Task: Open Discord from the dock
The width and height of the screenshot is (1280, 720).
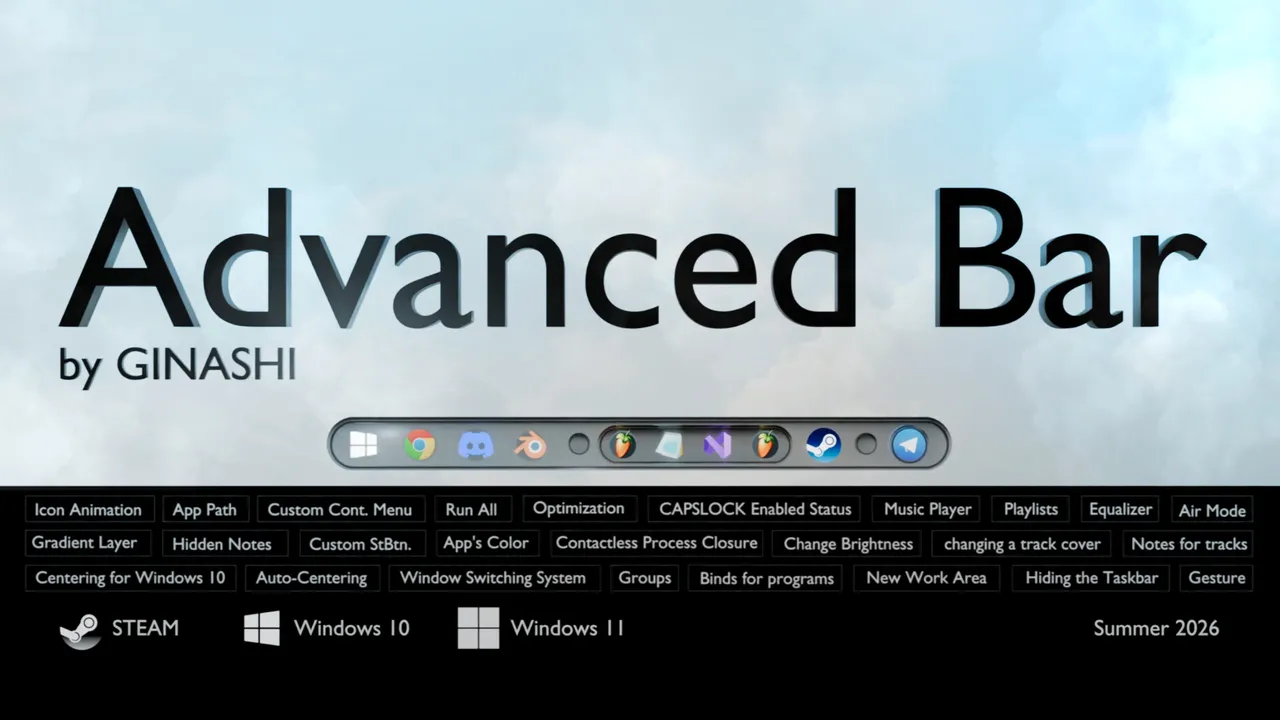Action: coord(476,445)
